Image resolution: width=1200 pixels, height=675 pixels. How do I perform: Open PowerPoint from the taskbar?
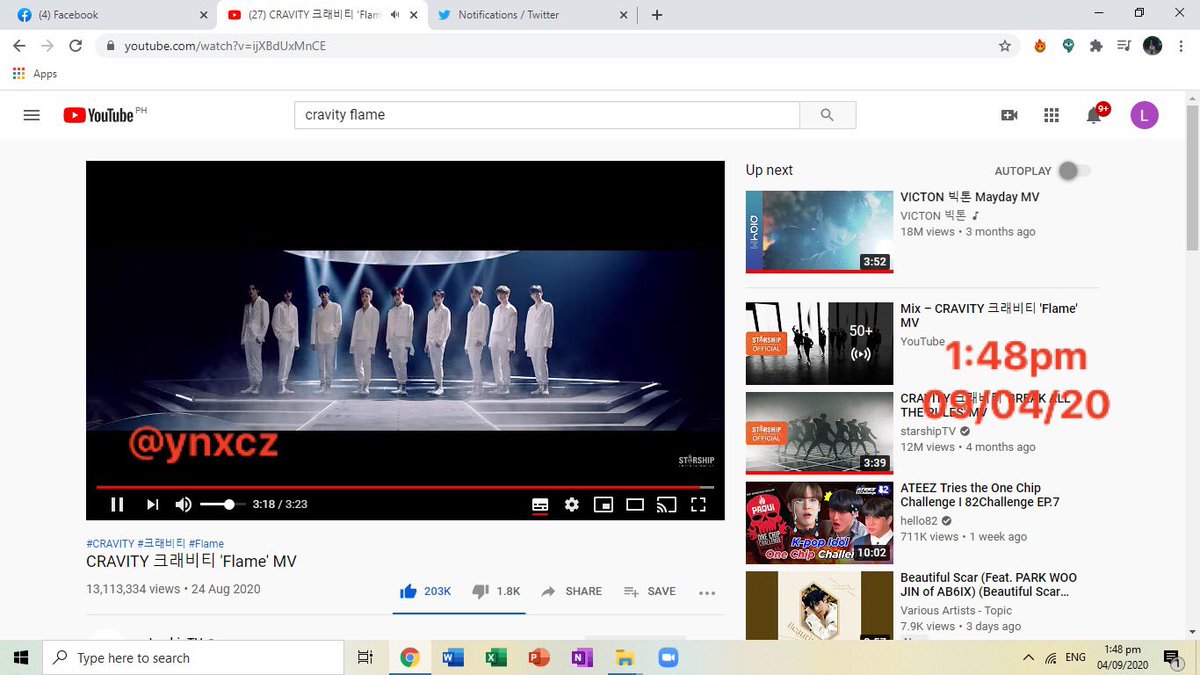(x=538, y=657)
